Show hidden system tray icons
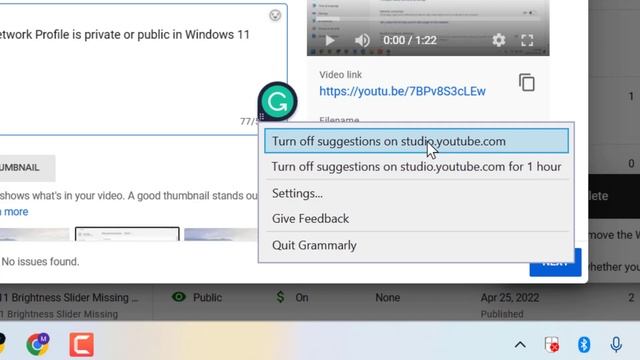This screenshot has width=640, height=360. 520,345
